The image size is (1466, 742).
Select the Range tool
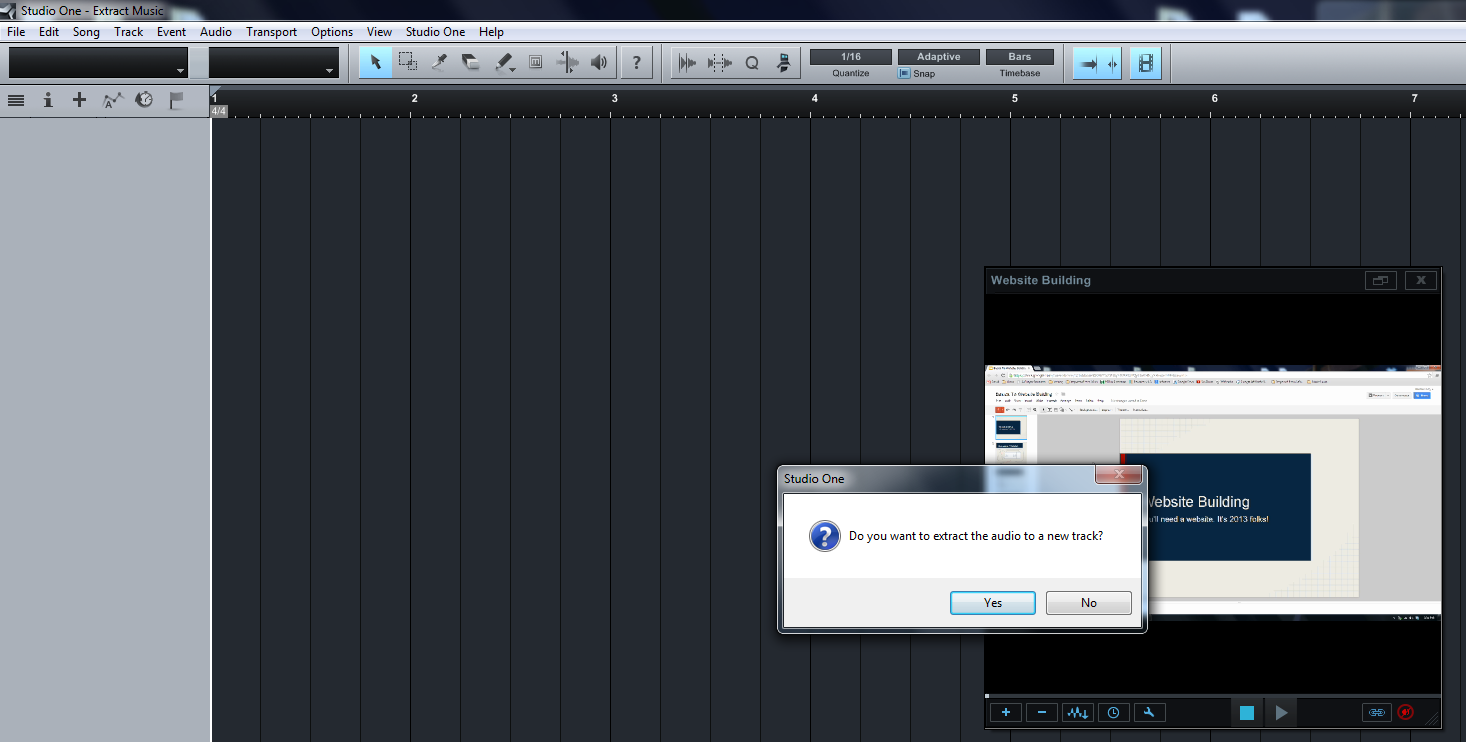(x=407, y=63)
